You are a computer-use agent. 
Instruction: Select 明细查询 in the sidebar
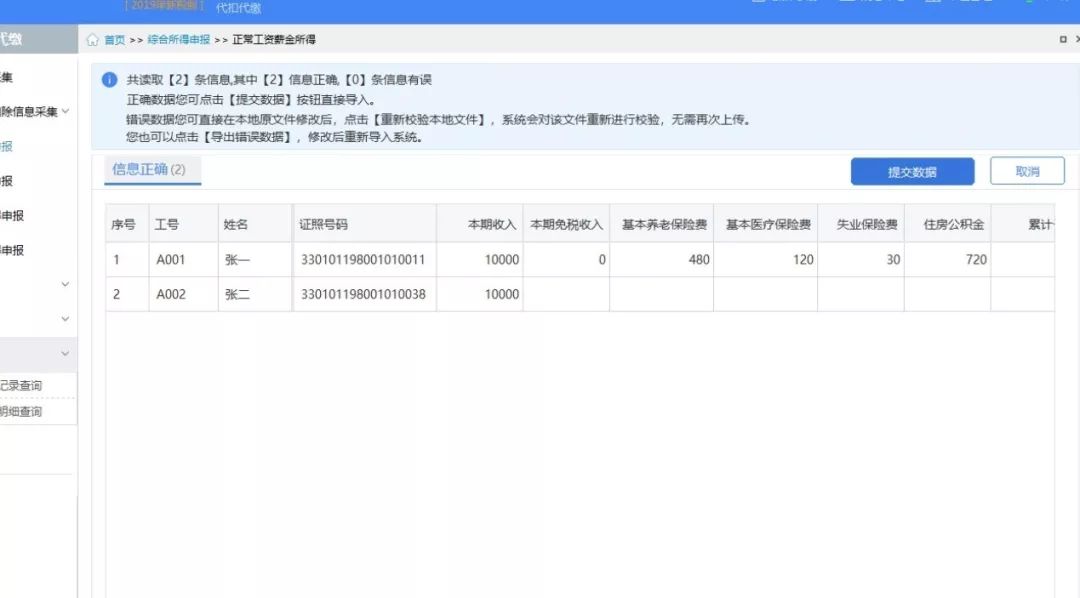(23, 410)
